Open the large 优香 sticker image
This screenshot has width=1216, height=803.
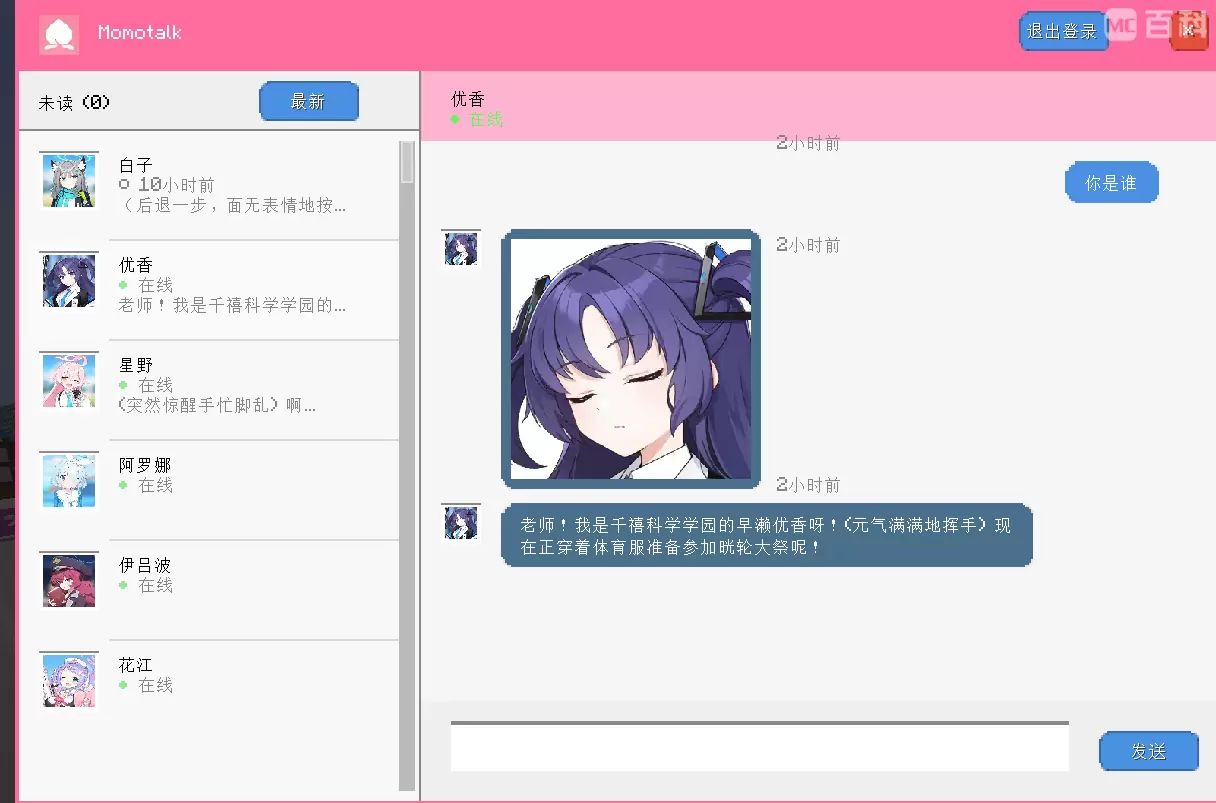tap(630, 358)
